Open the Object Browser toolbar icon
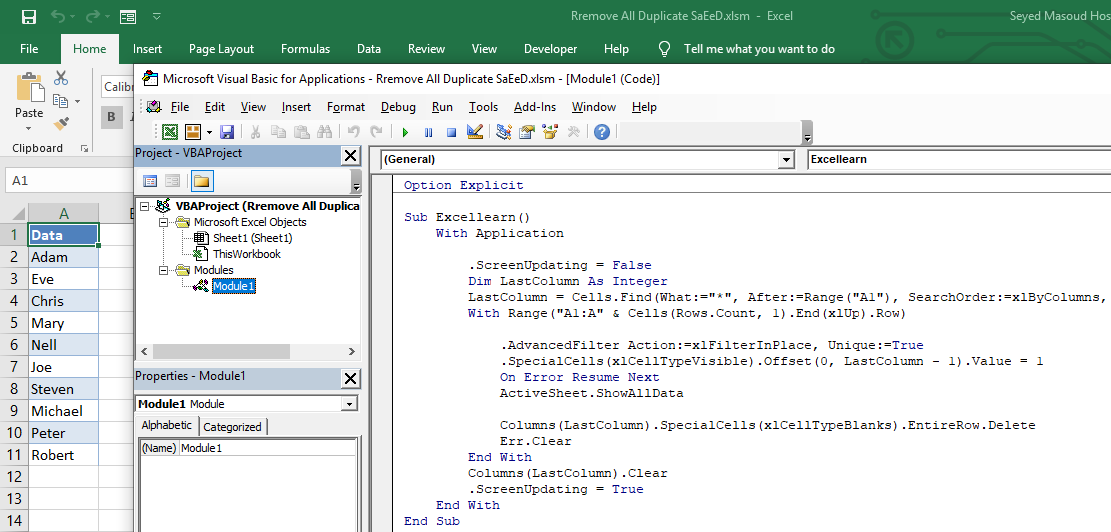 point(550,132)
